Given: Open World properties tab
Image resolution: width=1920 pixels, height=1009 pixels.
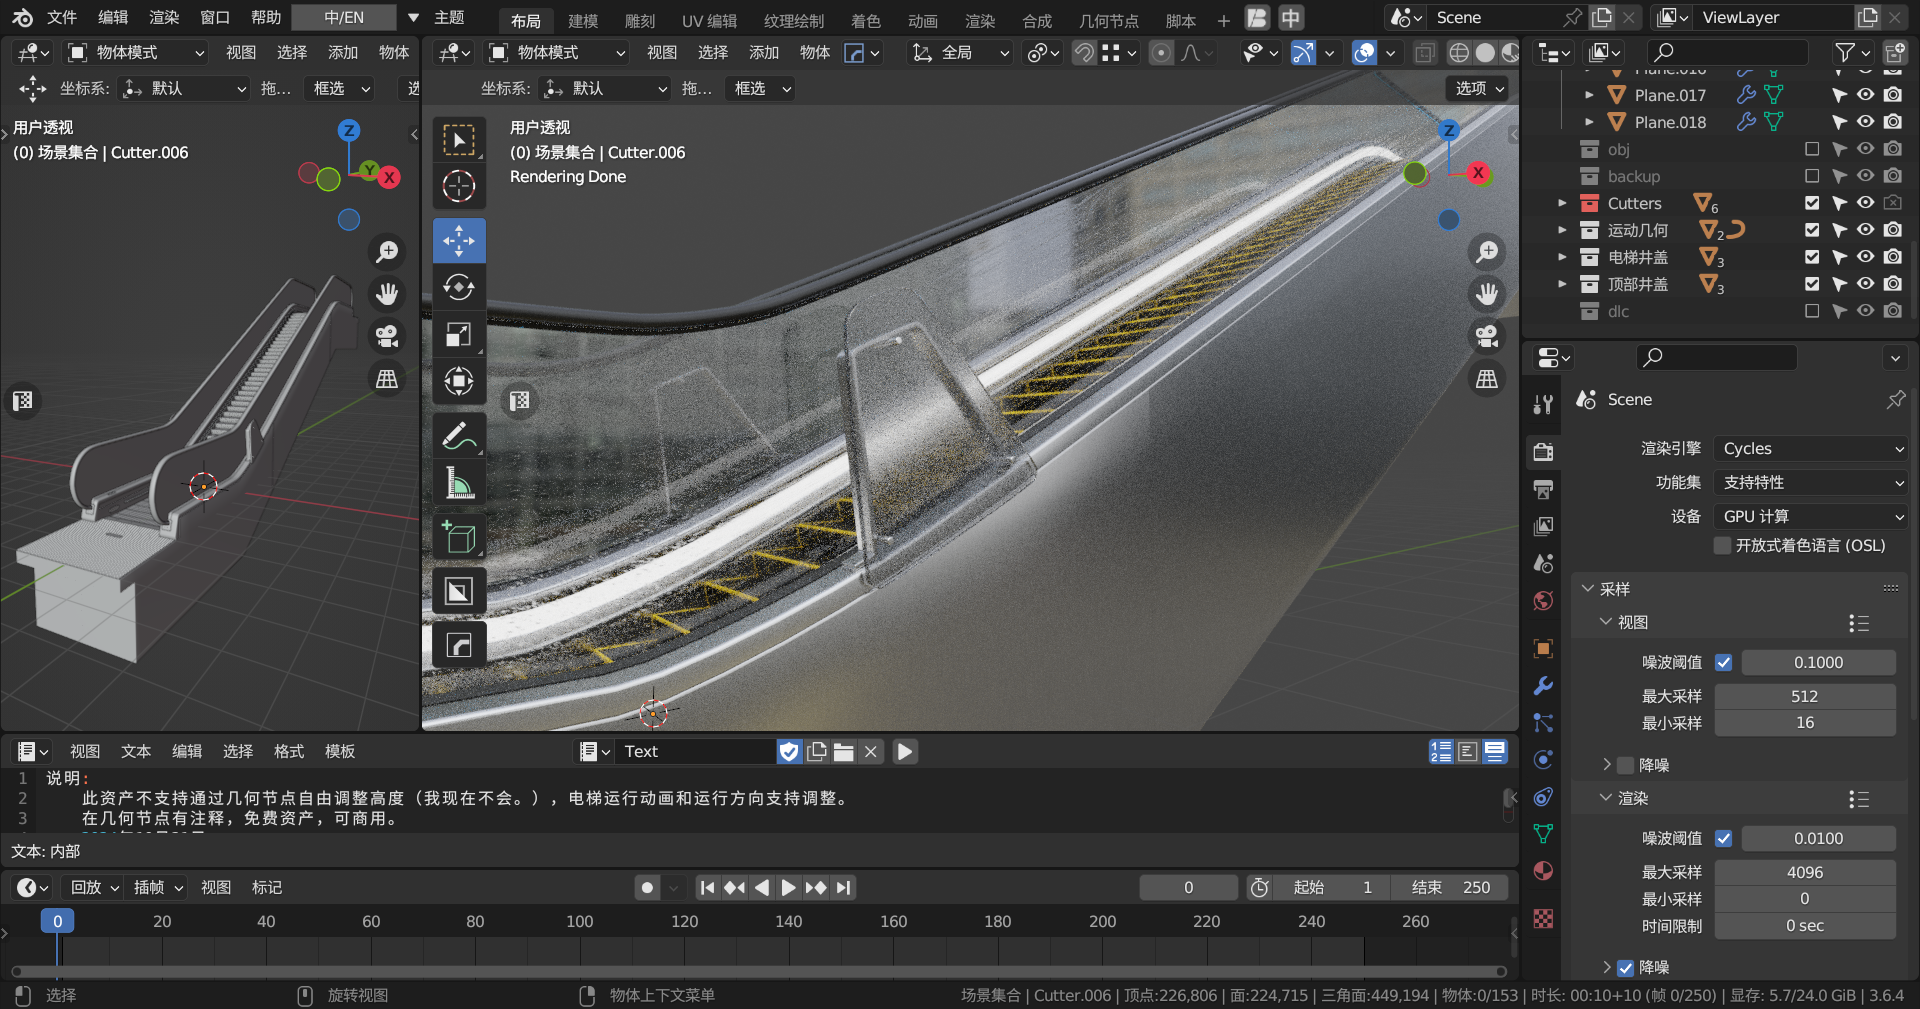Looking at the screenshot, I should point(1543,600).
